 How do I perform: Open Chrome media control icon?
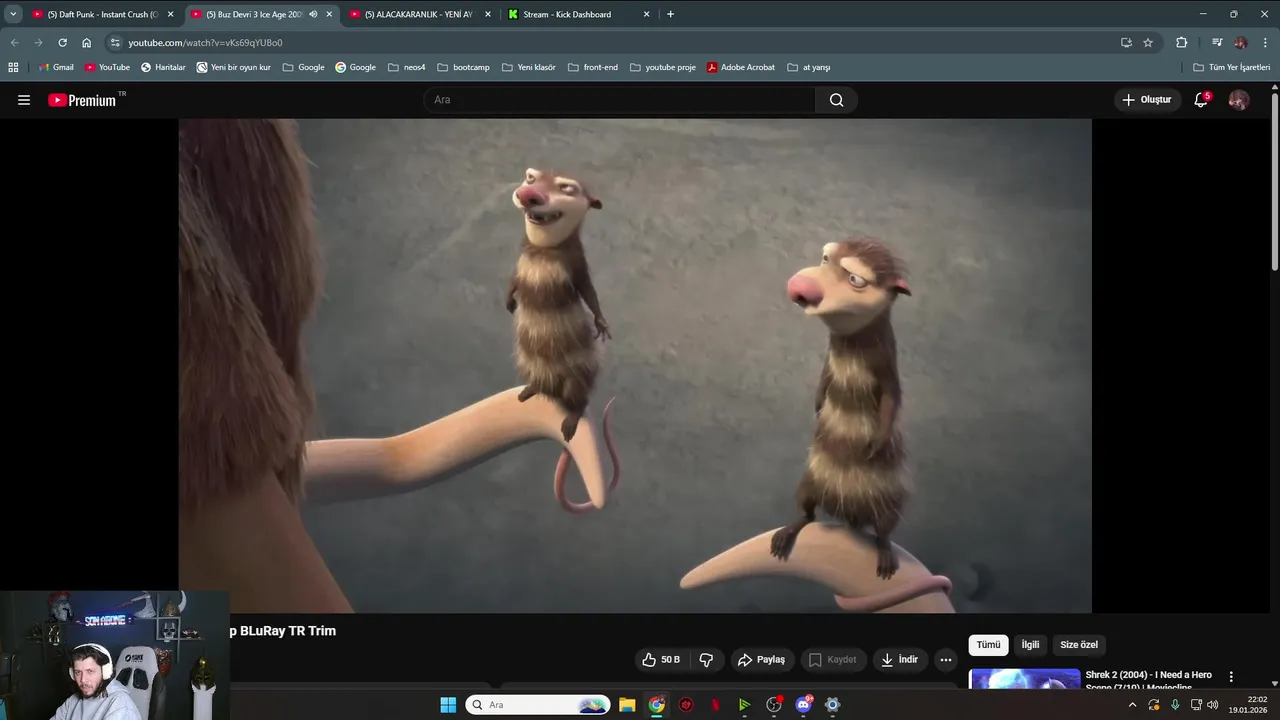1217,43
